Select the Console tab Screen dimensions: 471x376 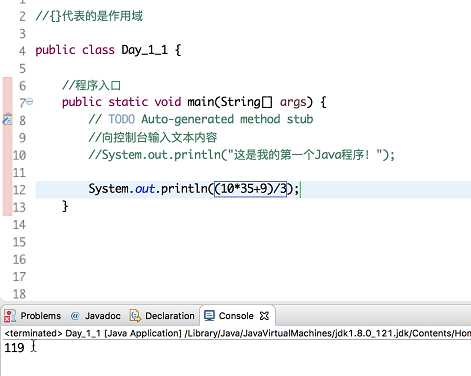point(236,316)
